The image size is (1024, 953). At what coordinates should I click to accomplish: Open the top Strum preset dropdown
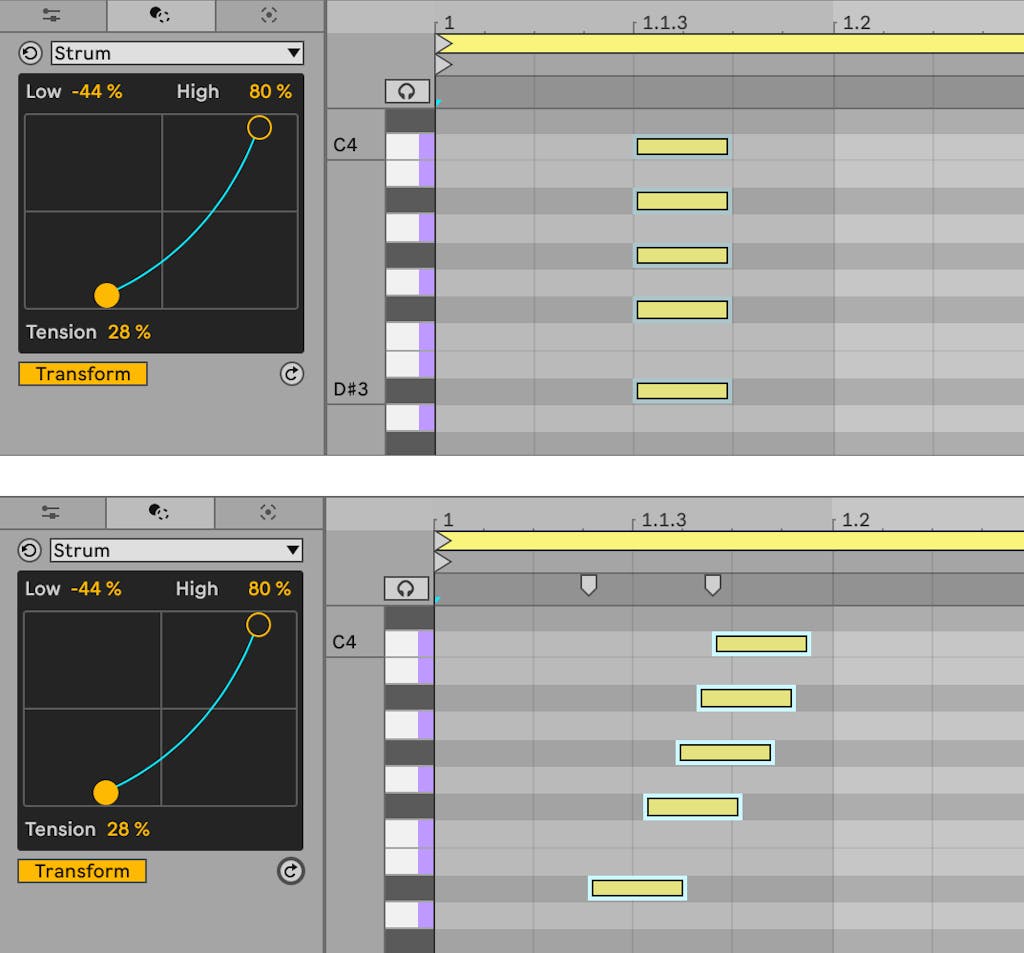point(176,52)
